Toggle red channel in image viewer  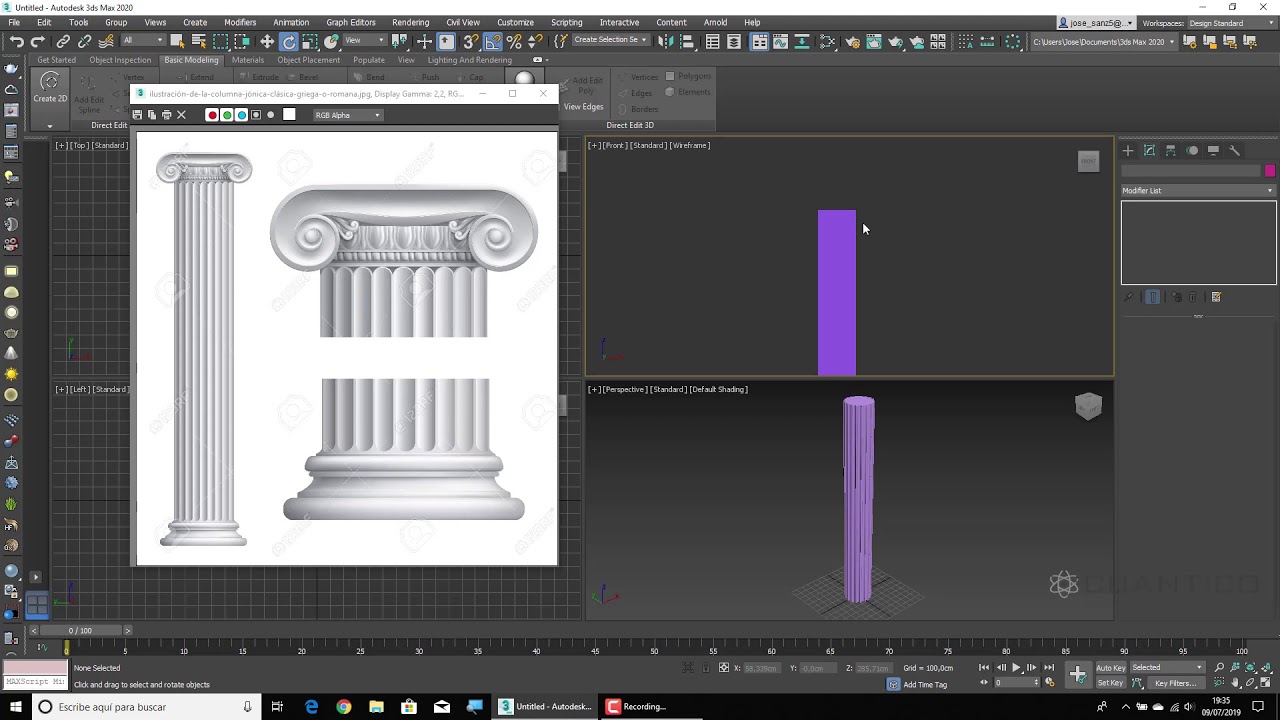click(212, 115)
